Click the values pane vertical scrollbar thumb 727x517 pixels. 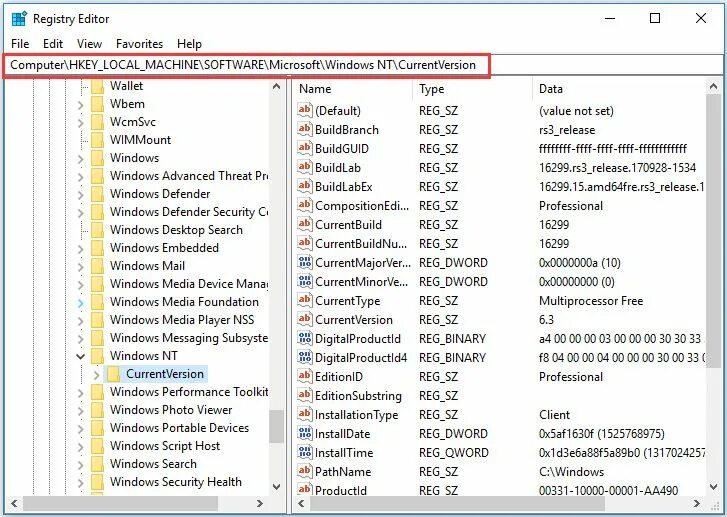point(713,230)
